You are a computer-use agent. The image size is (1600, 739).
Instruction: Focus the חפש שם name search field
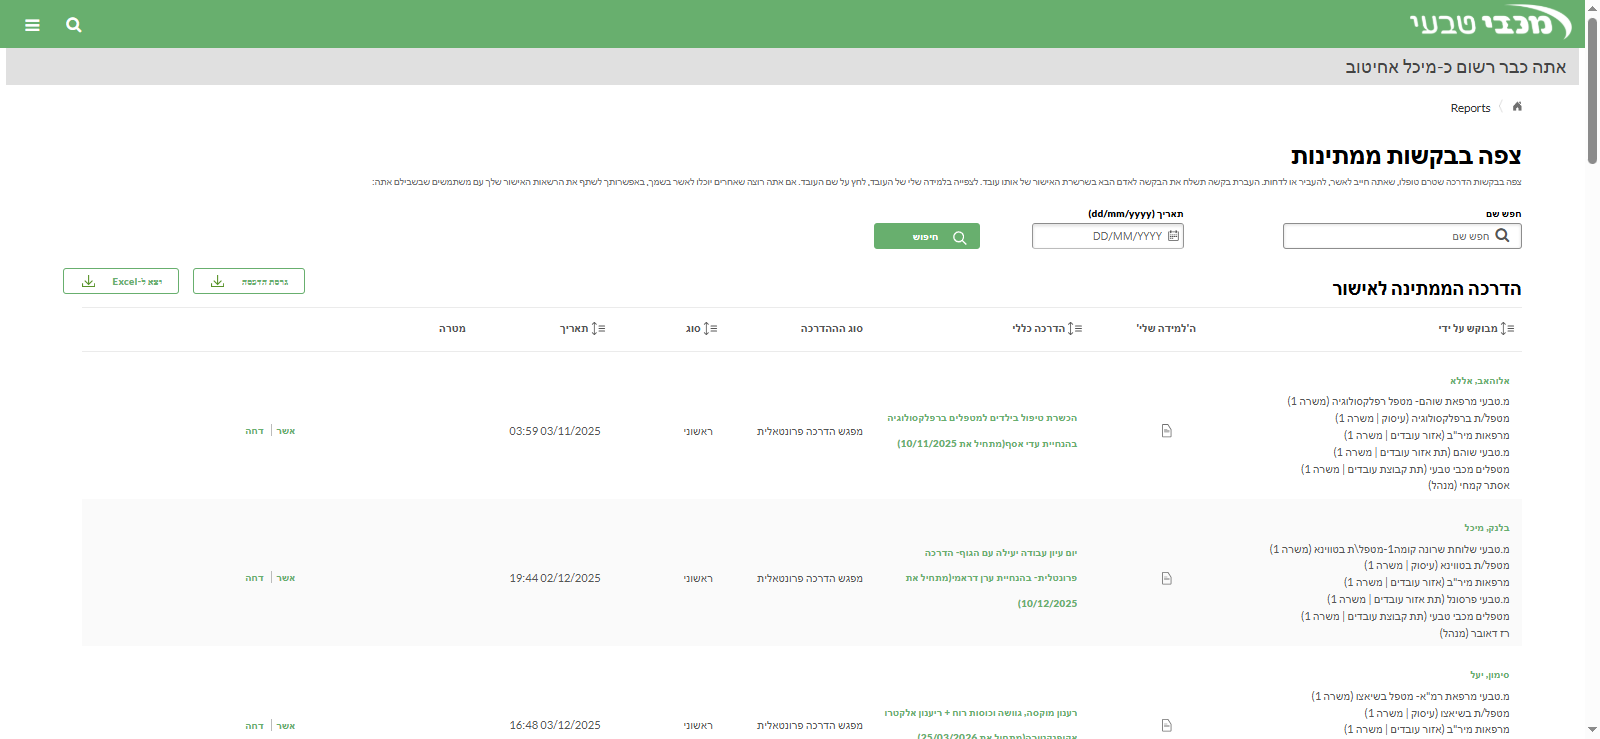(1402, 236)
